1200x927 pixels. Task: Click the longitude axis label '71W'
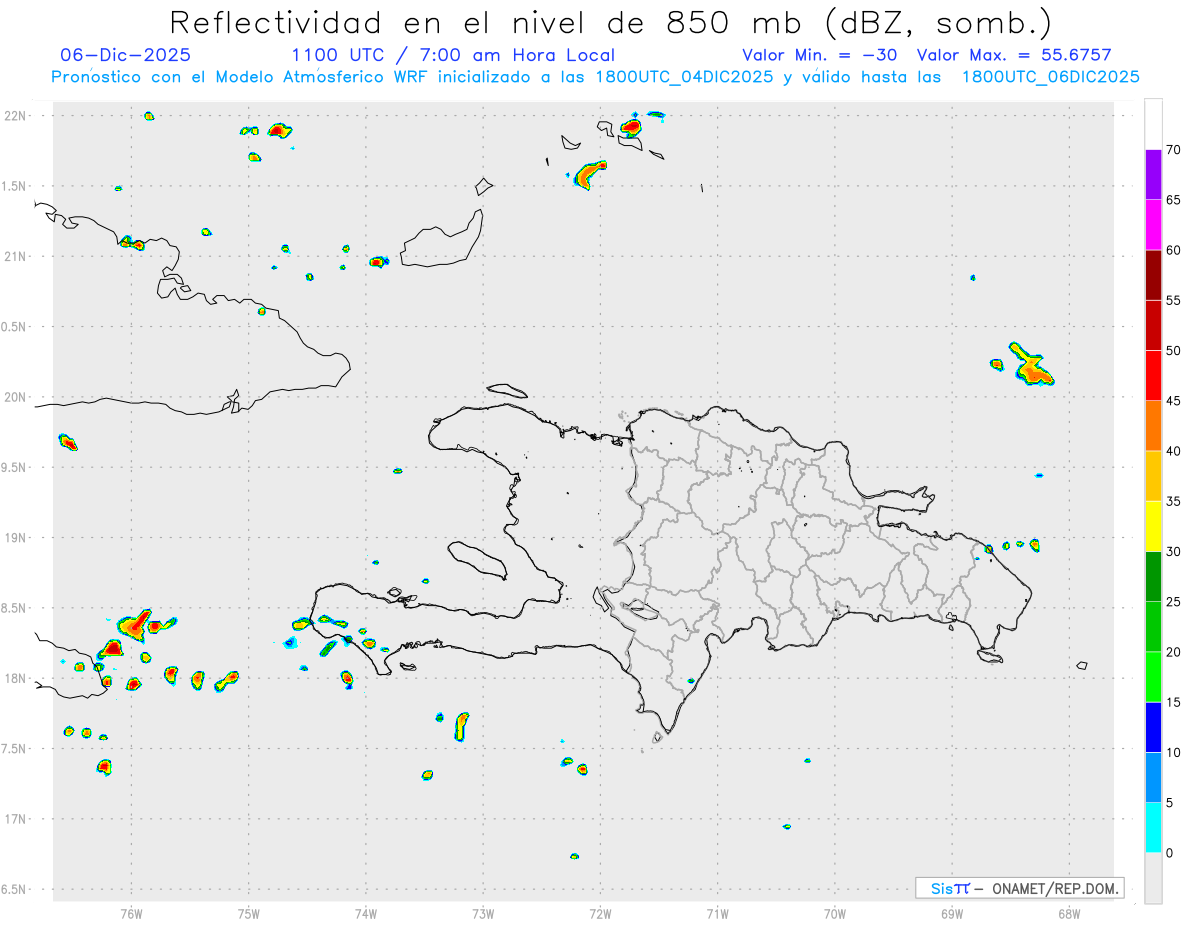point(717,912)
